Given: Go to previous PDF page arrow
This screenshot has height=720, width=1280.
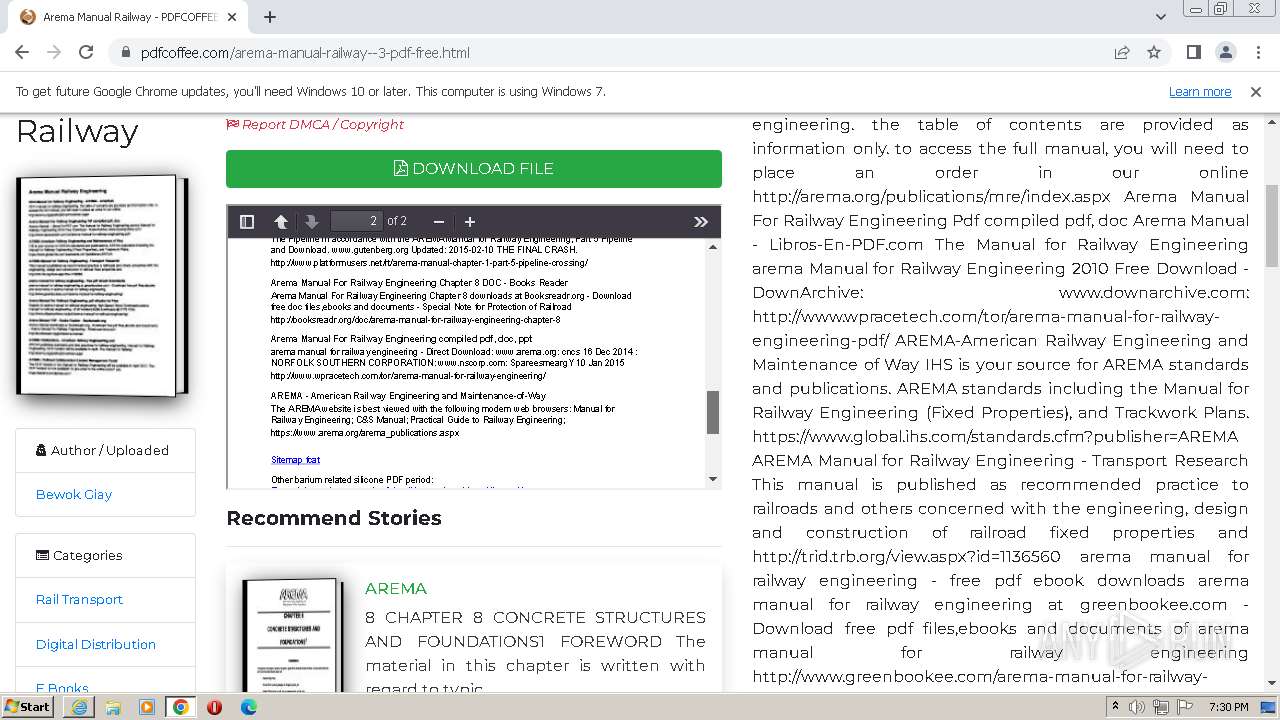Looking at the screenshot, I should [x=281, y=221].
